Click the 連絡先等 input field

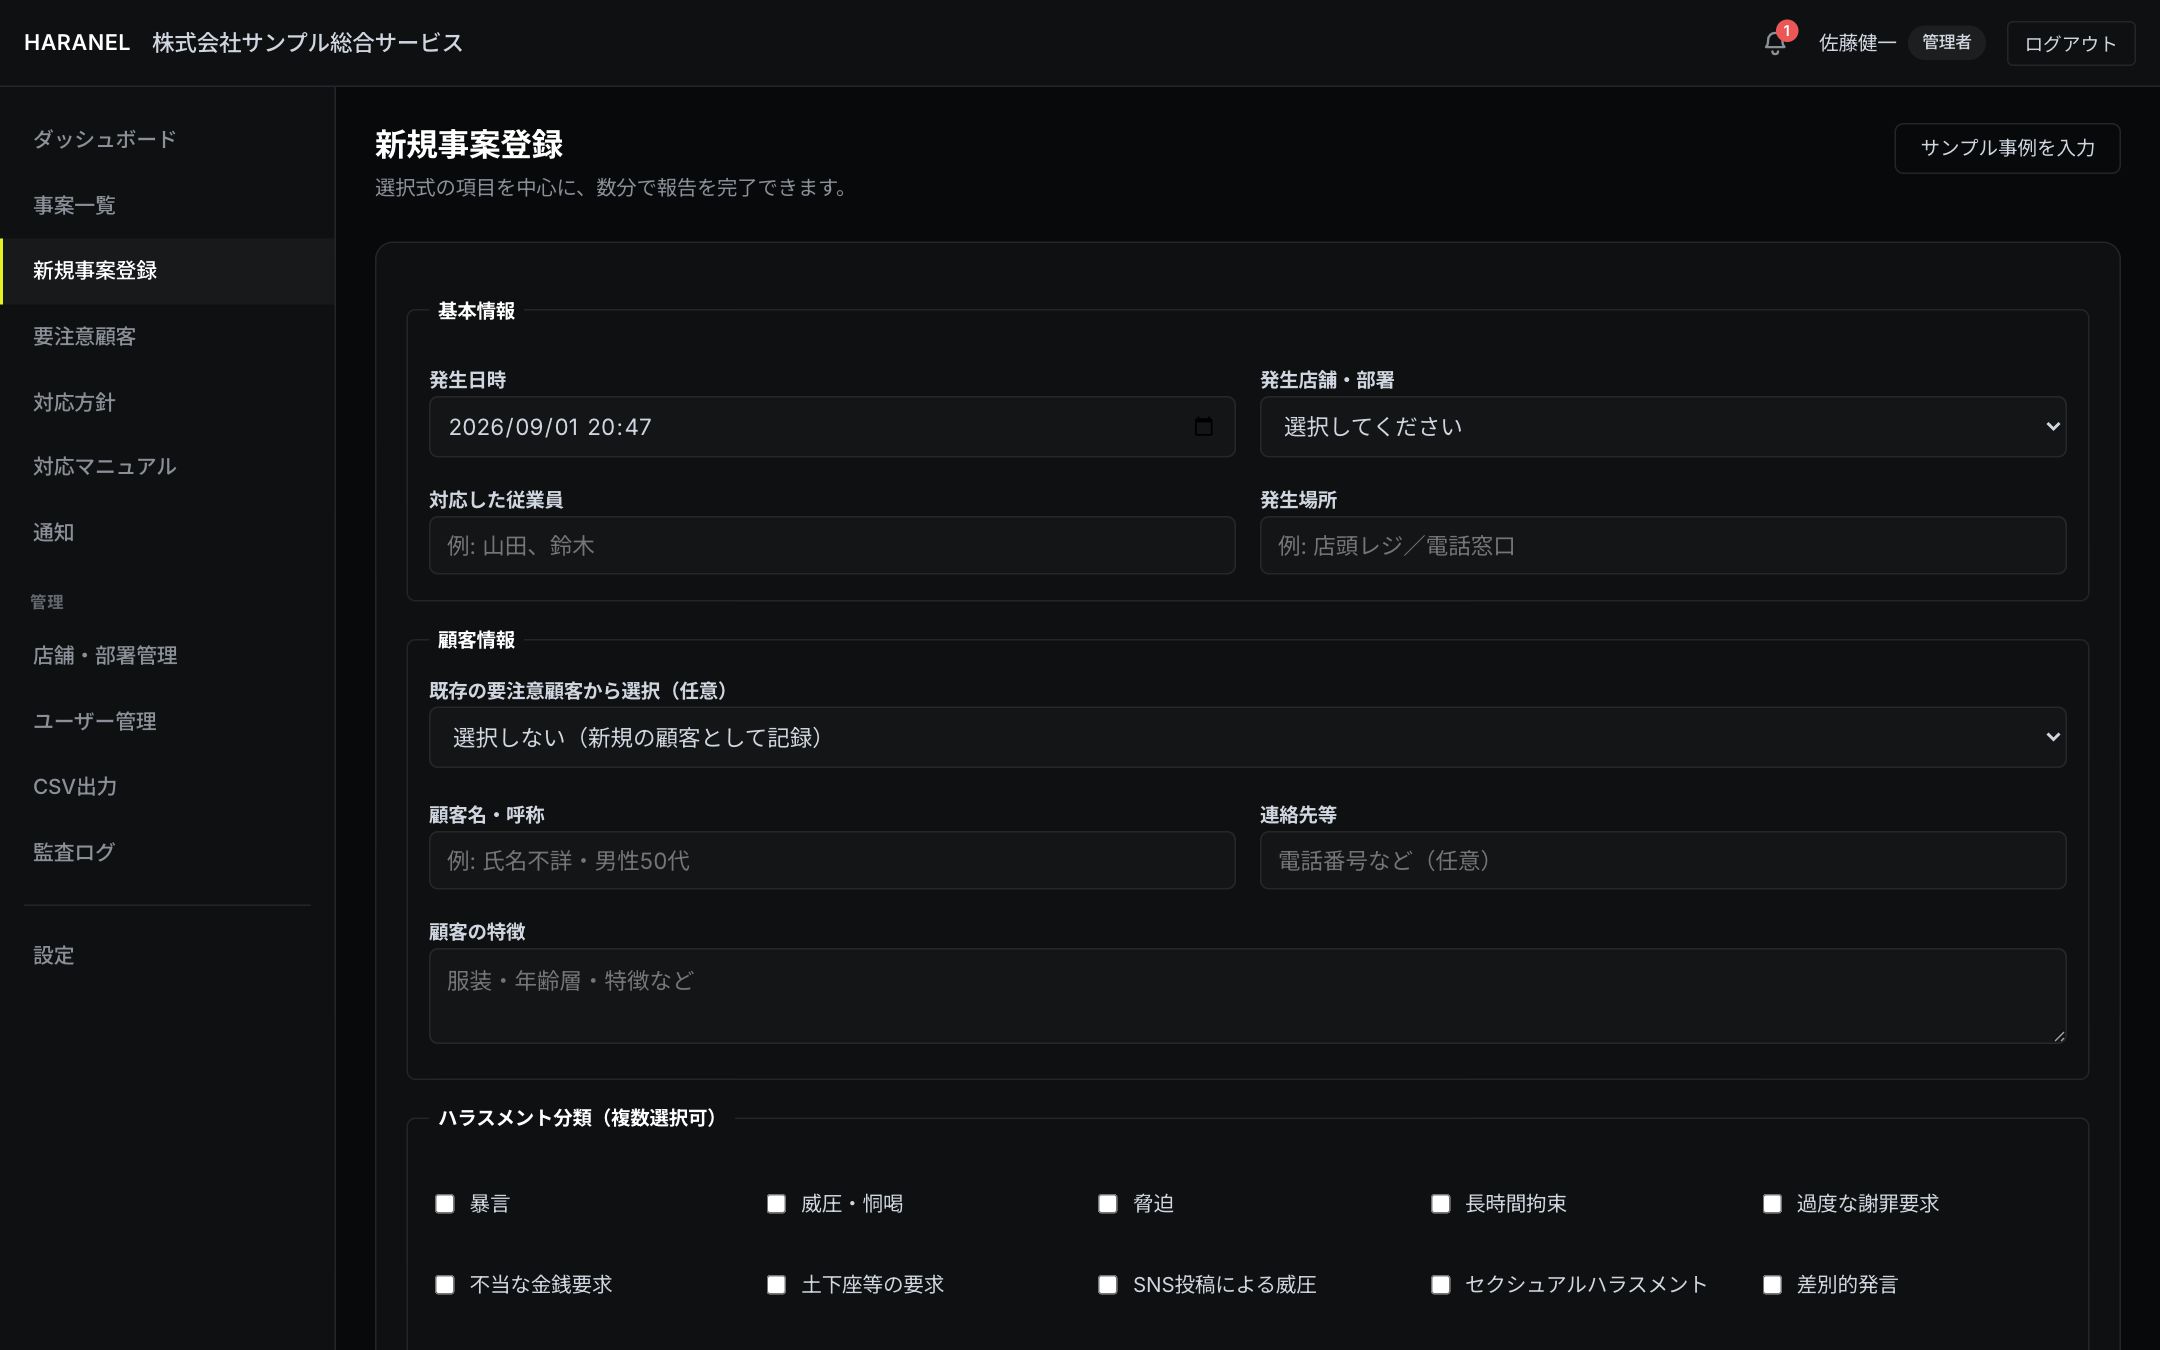(1663, 861)
